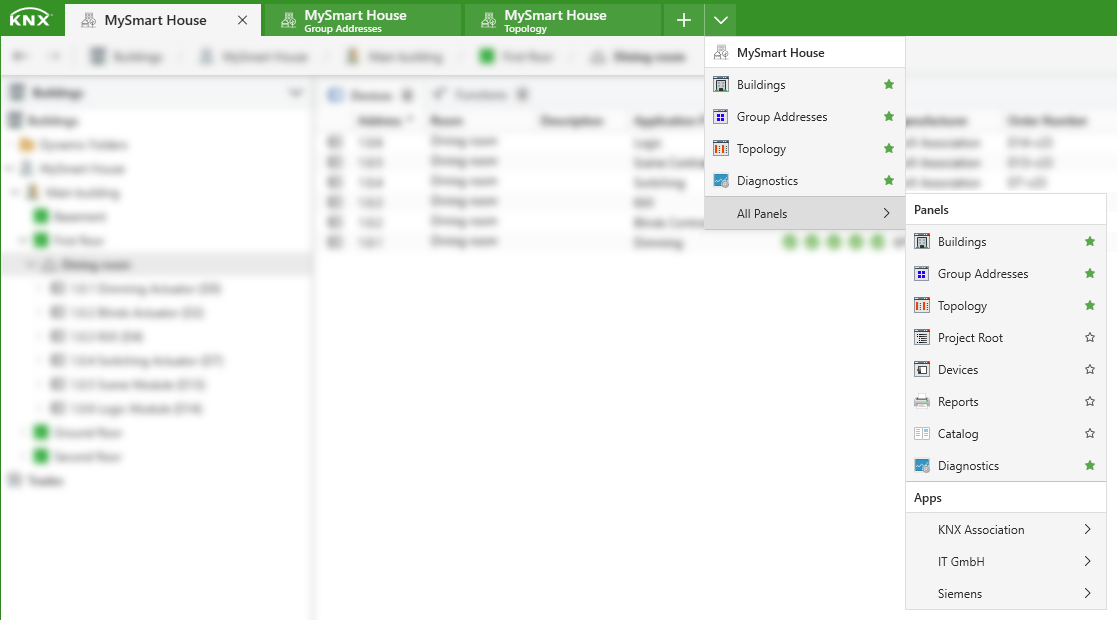Image resolution: width=1117 pixels, height=620 pixels.
Task: Close the first MySmart House tab
Action: (x=242, y=20)
